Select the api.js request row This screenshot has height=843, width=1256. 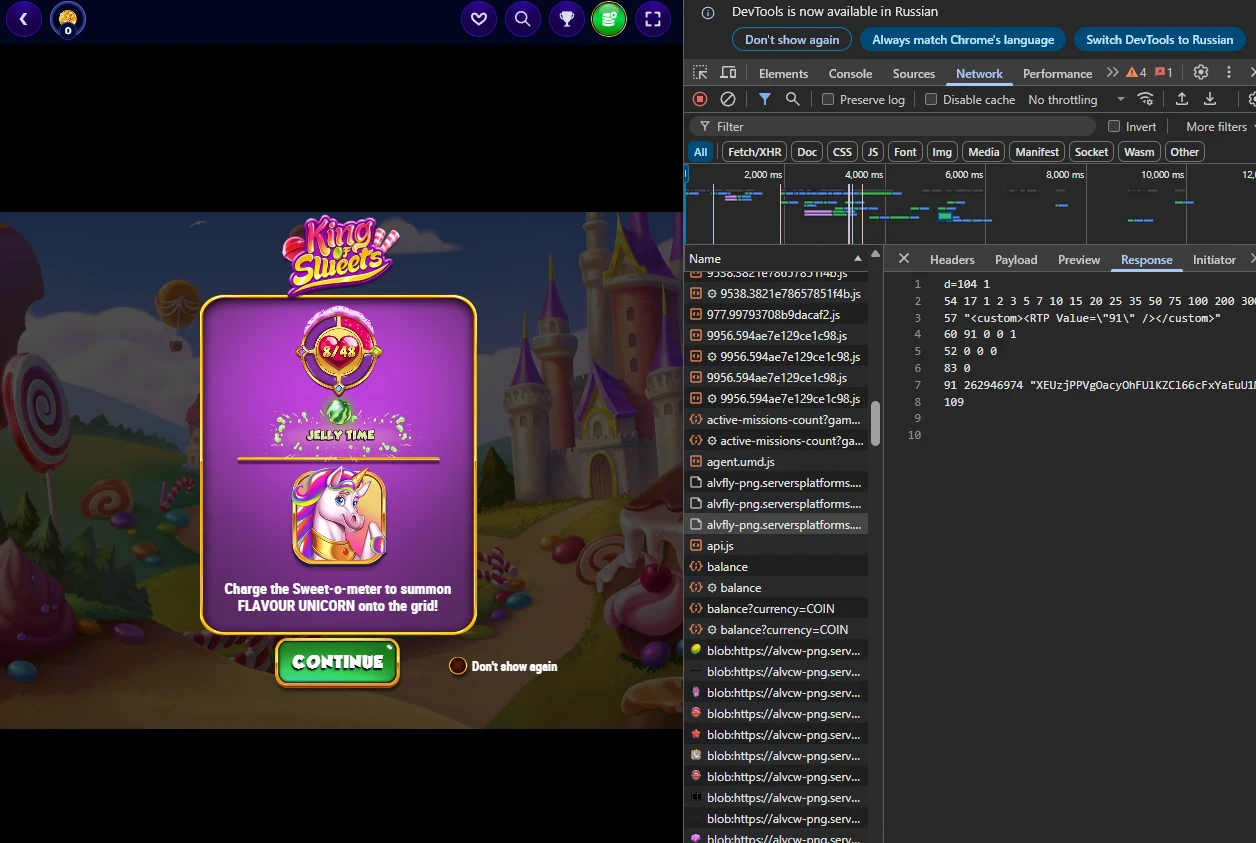[x=776, y=546]
